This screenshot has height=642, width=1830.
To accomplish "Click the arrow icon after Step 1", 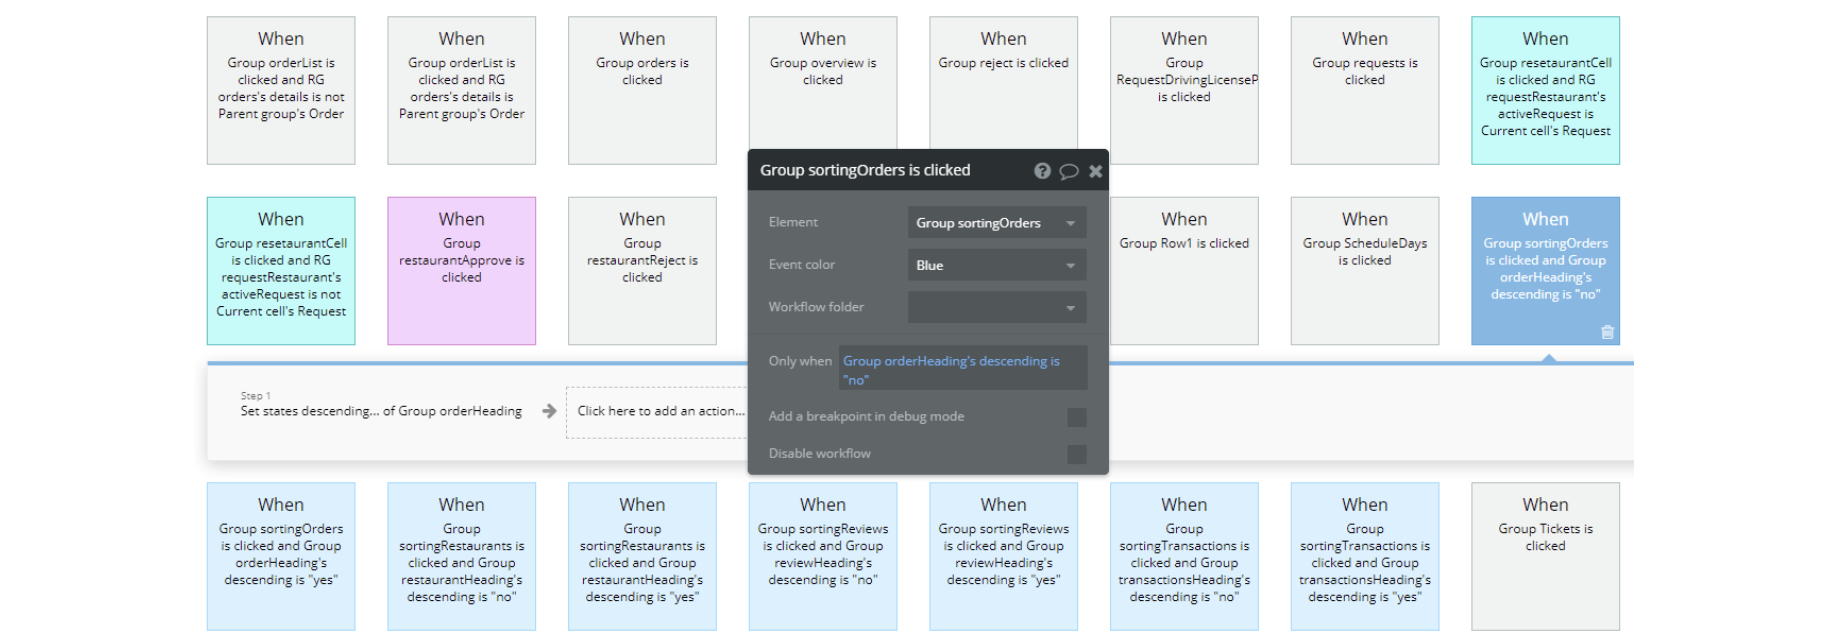I will tap(549, 411).
